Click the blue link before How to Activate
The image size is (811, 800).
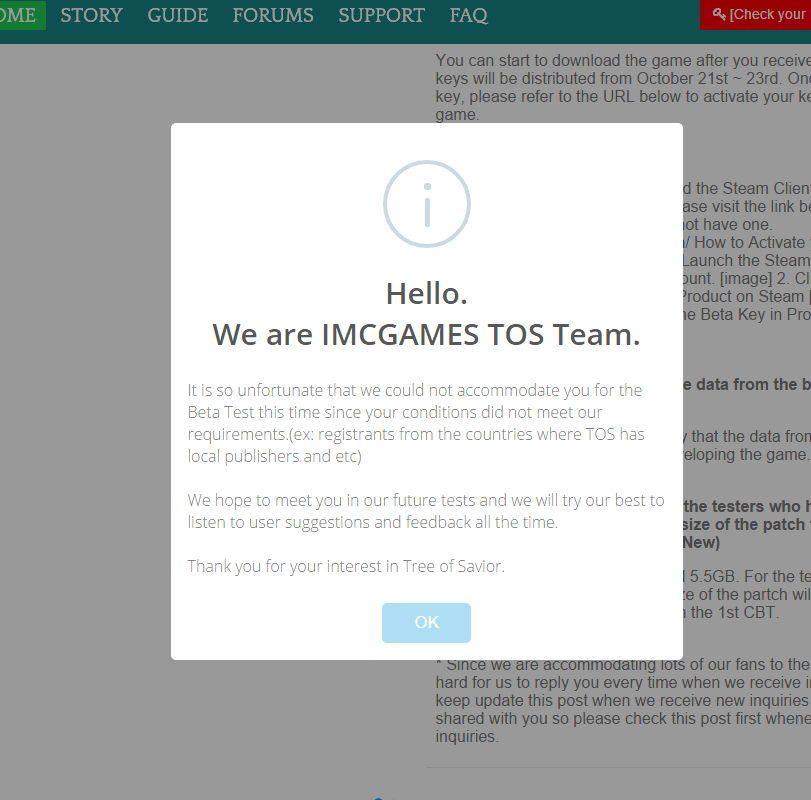point(685,242)
